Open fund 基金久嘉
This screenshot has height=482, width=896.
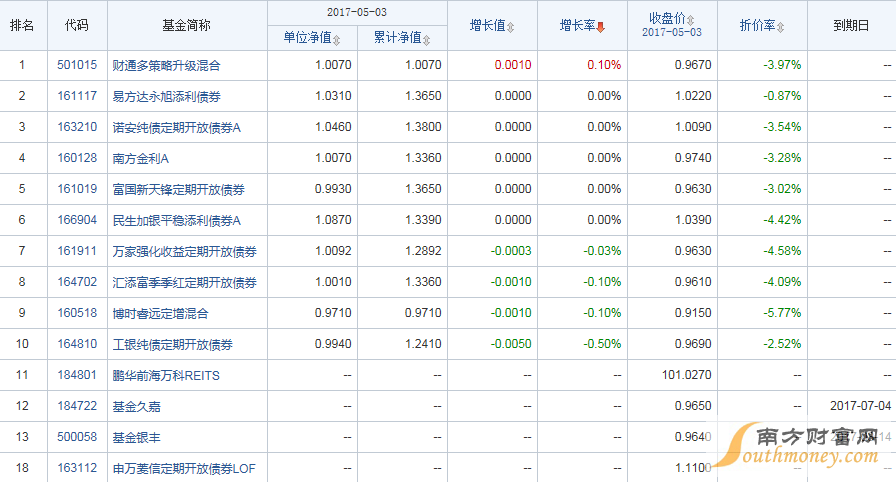pyautogui.click(x=137, y=407)
